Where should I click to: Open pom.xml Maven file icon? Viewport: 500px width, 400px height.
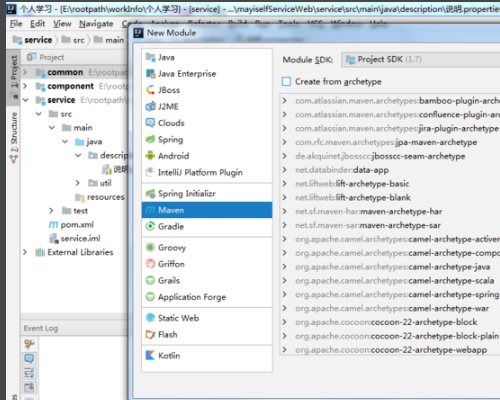[x=53, y=225]
